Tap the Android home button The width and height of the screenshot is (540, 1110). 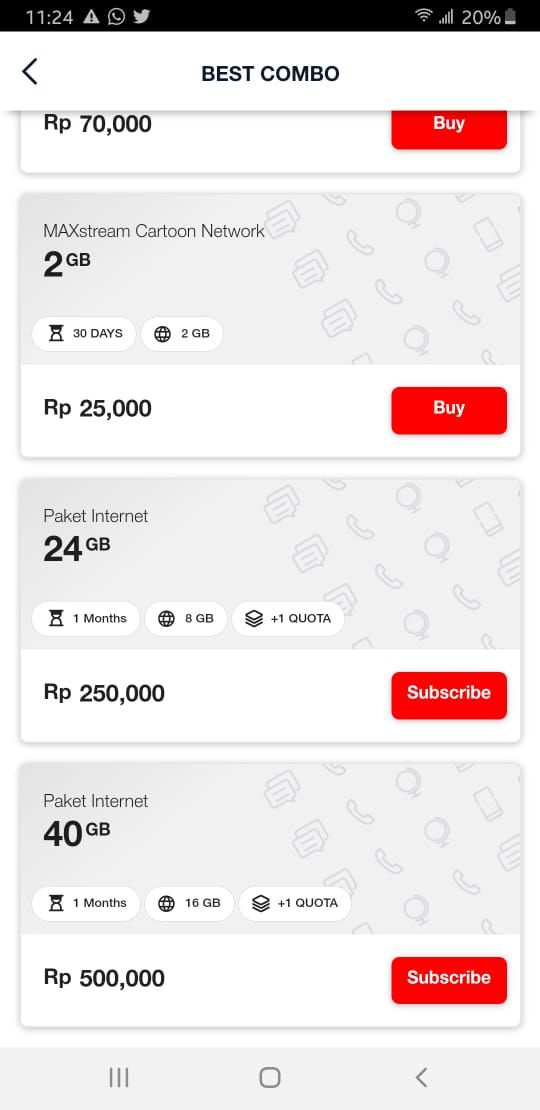coord(270,1077)
